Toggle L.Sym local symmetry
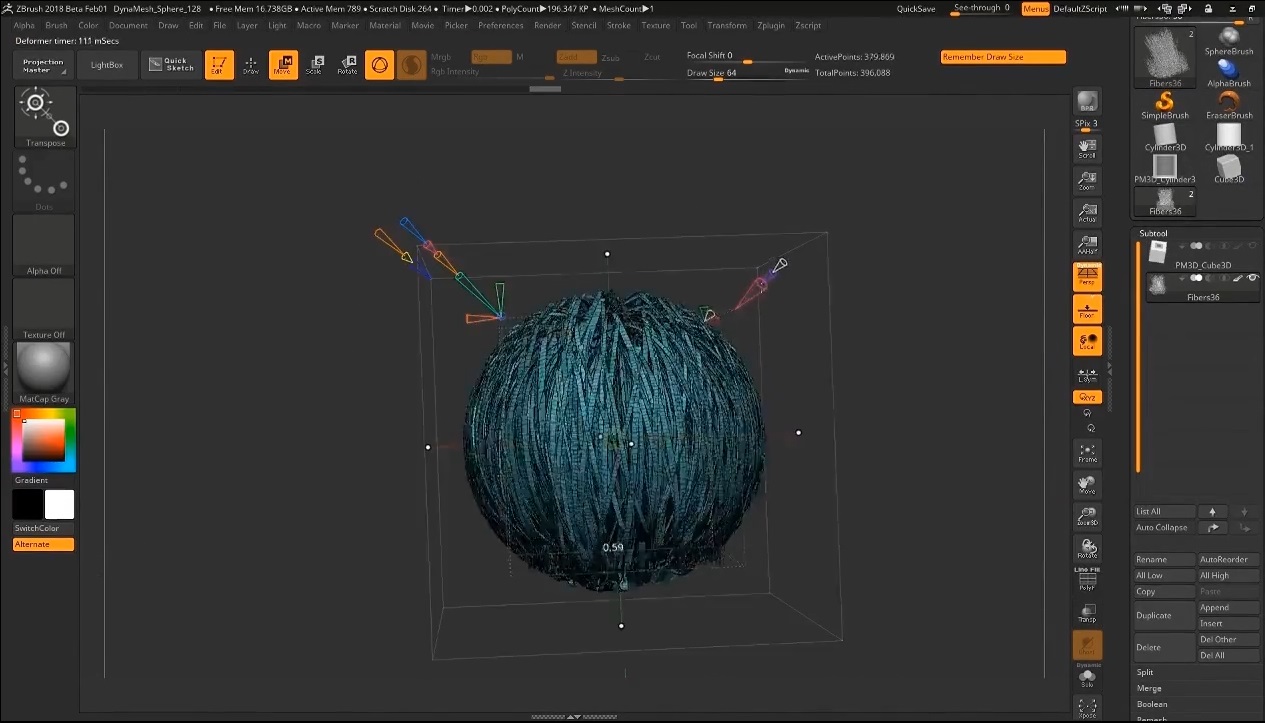 click(1087, 375)
